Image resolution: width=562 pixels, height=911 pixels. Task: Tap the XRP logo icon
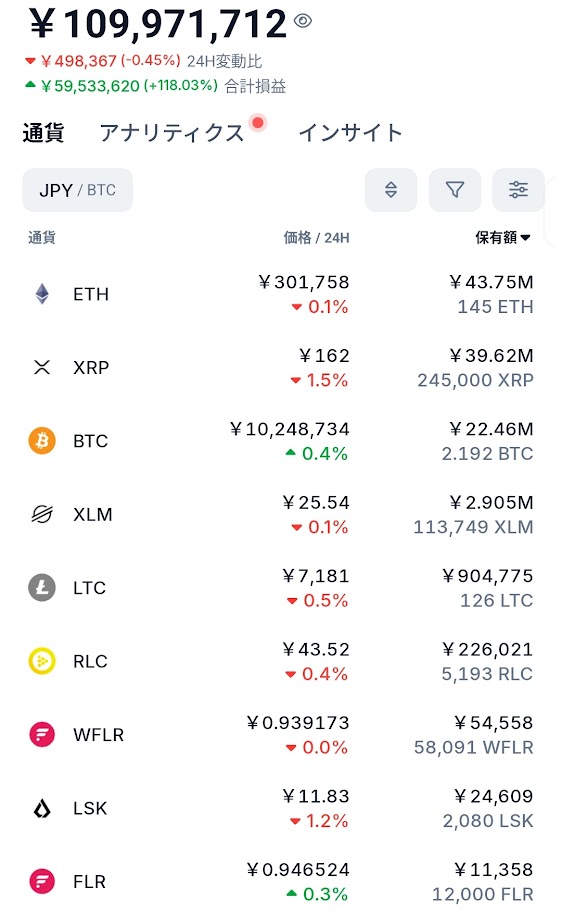[x=42, y=367]
